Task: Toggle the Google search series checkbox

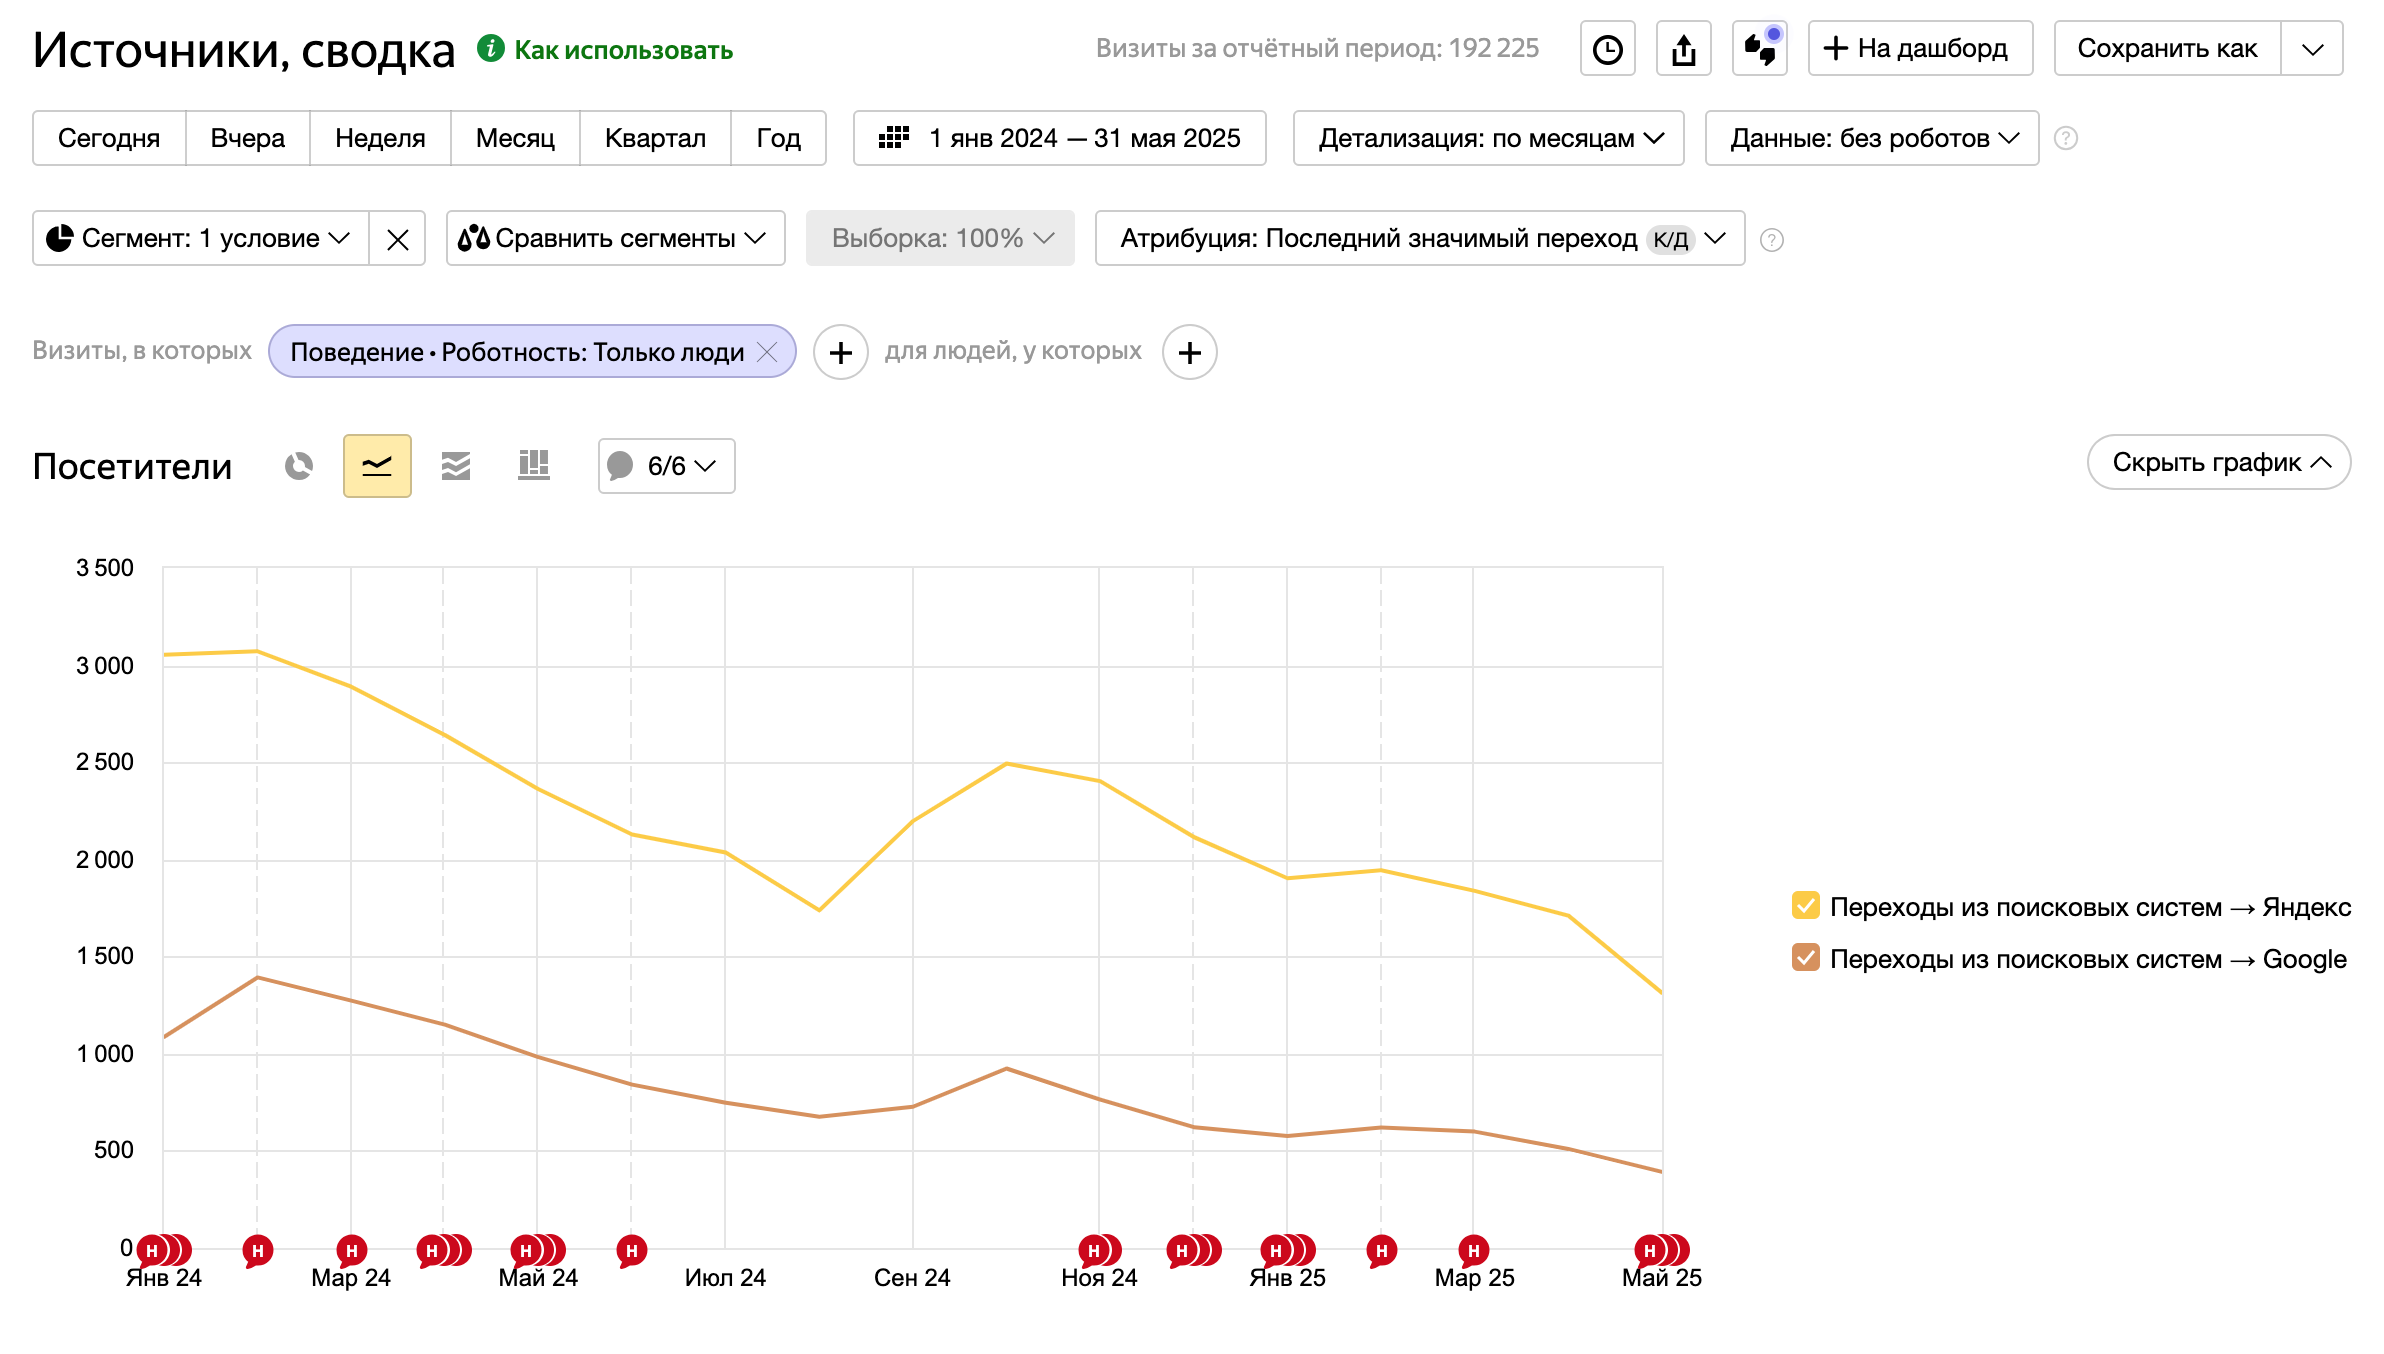Action: click(1805, 958)
